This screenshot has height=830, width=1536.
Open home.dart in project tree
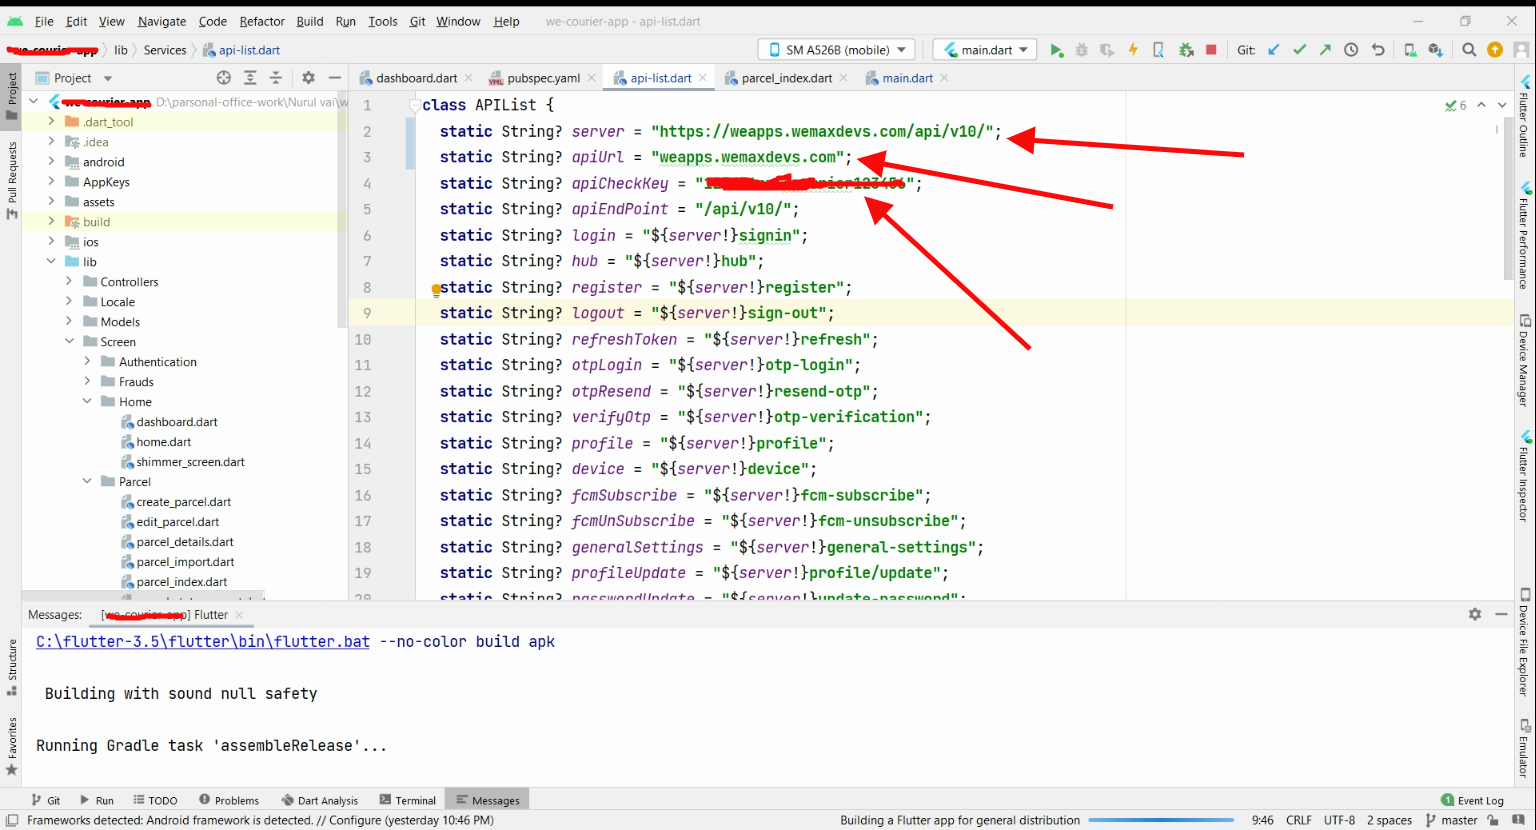[164, 442]
